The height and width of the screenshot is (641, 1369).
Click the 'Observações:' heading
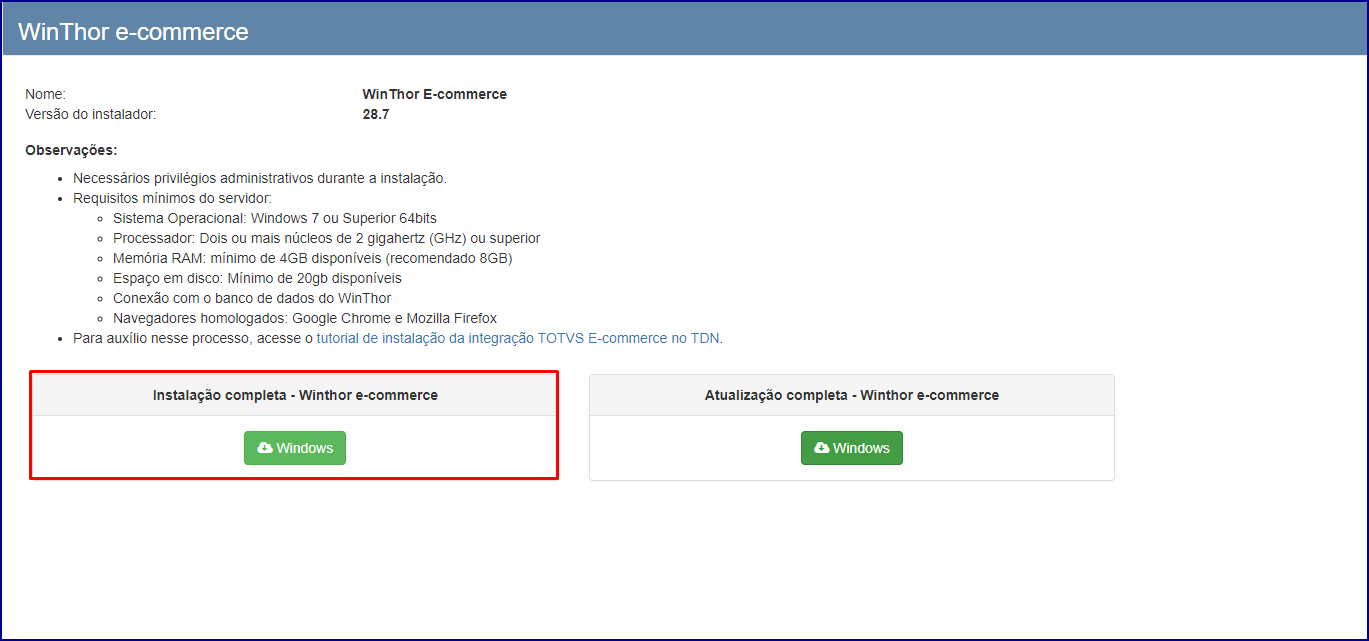pos(71,150)
